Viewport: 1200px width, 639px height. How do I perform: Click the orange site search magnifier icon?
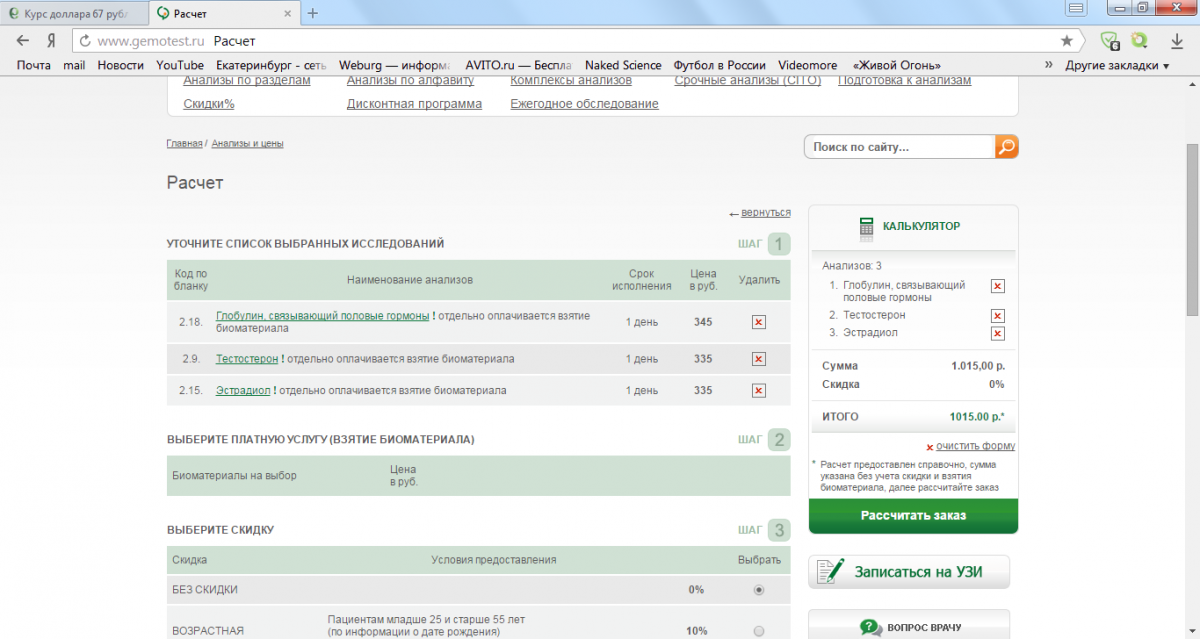[x=1006, y=147]
